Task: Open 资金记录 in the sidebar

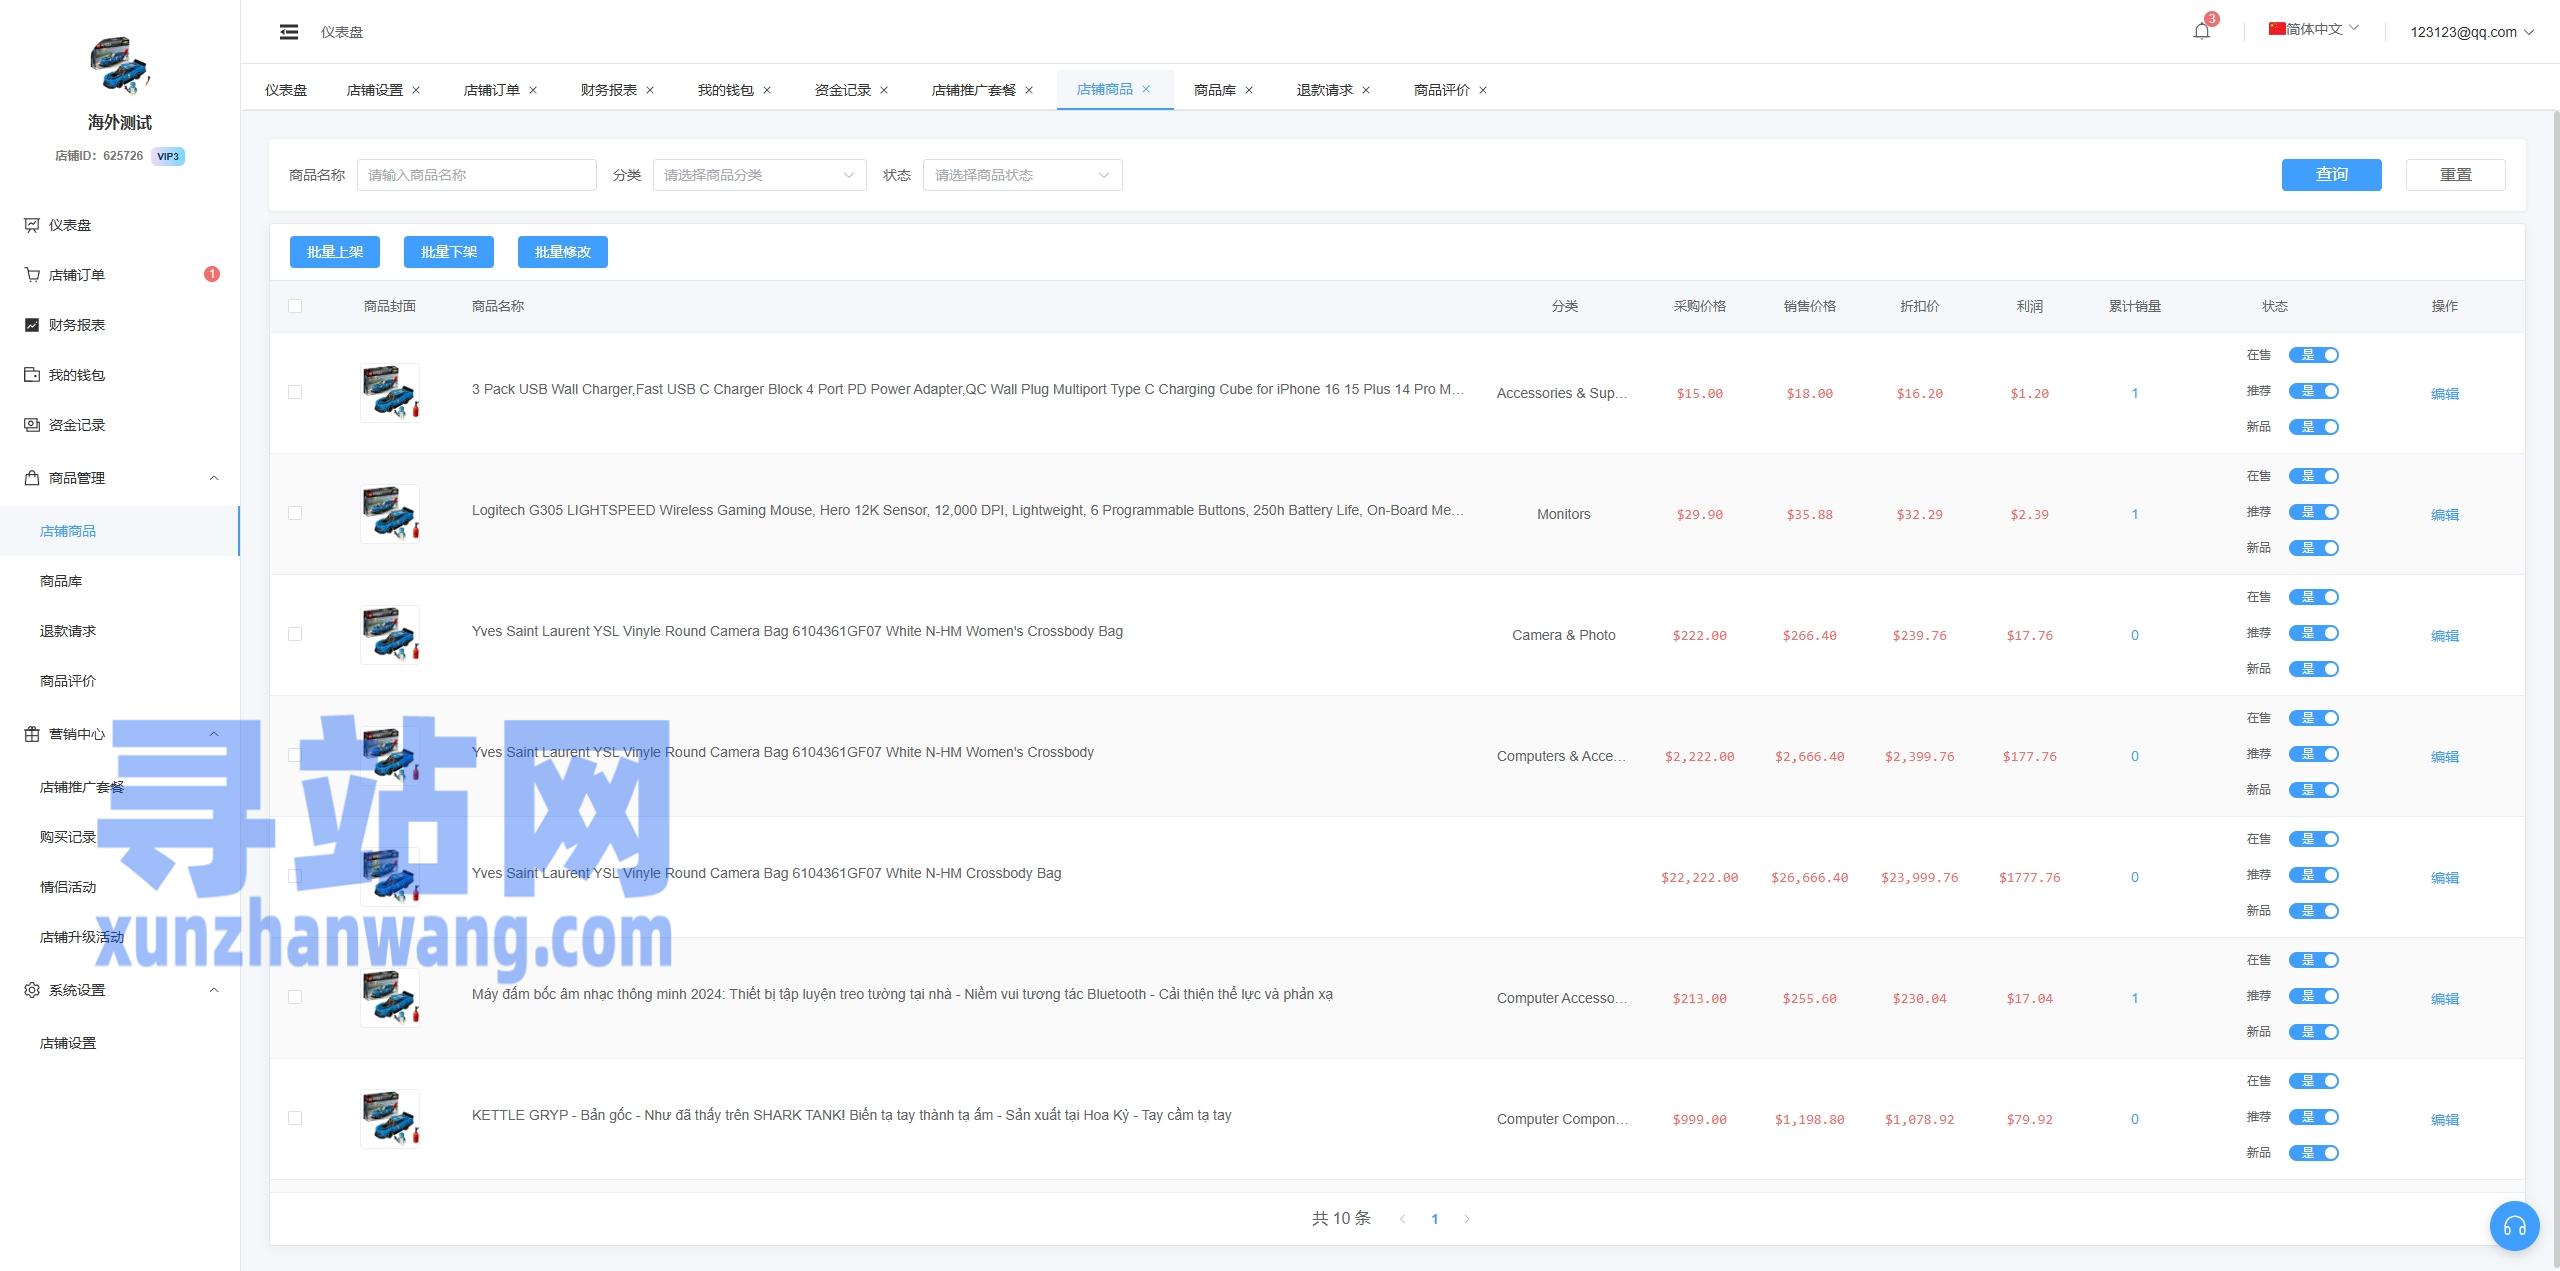Action: [120, 425]
